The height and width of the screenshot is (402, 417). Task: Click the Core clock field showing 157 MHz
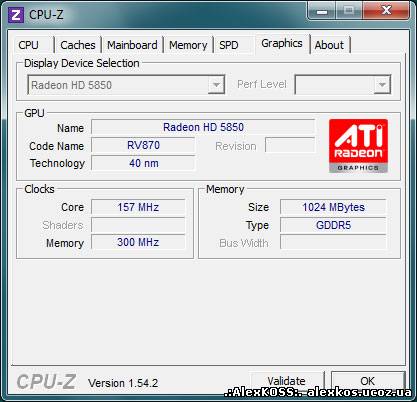click(138, 207)
